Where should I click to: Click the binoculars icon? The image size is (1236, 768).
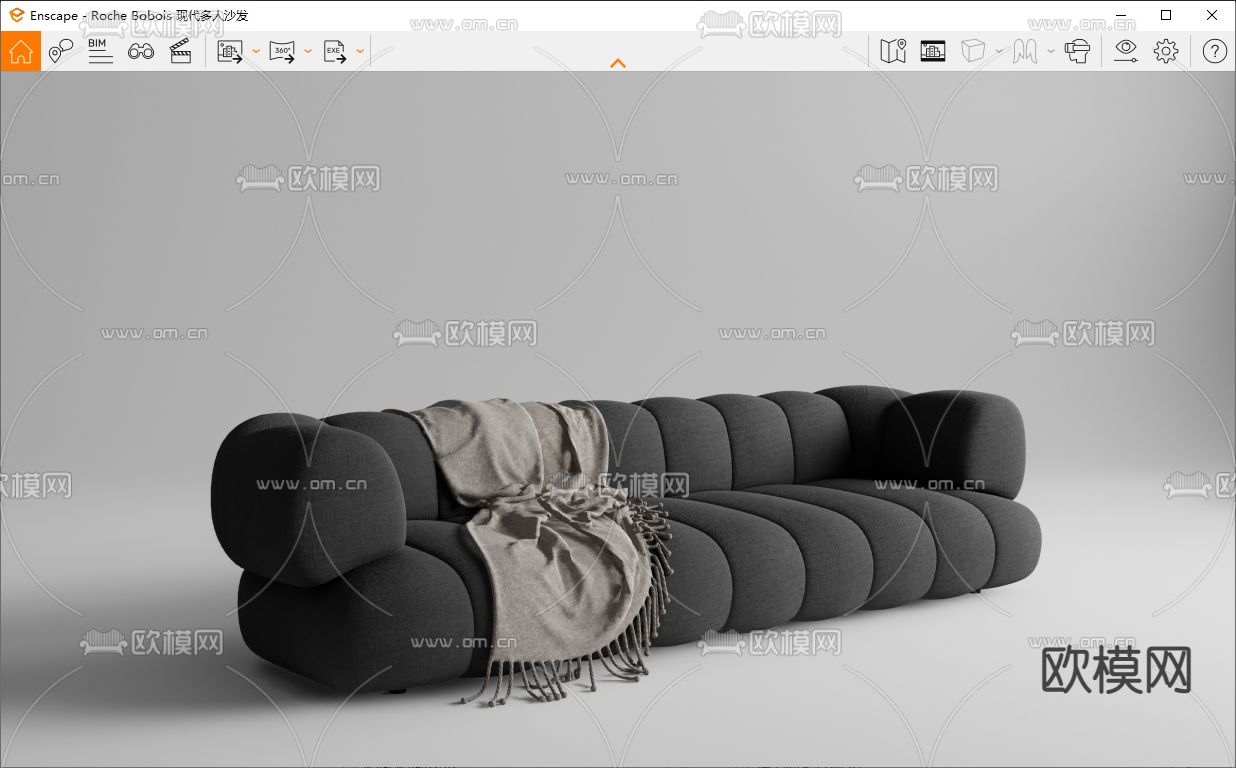[x=141, y=51]
